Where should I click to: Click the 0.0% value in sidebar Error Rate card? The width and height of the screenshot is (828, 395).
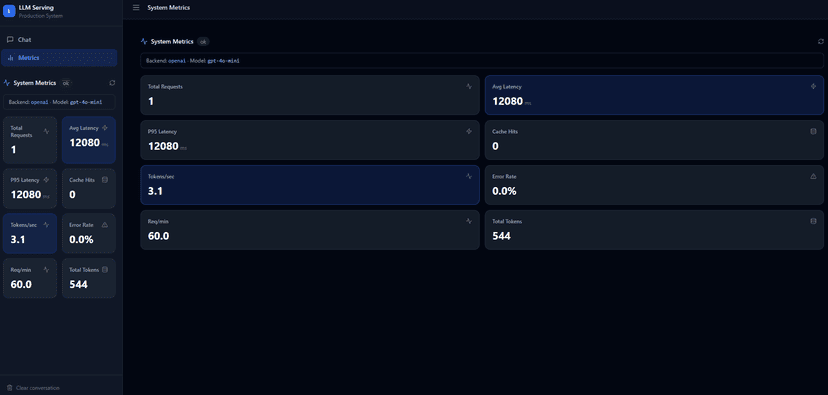coord(81,240)
